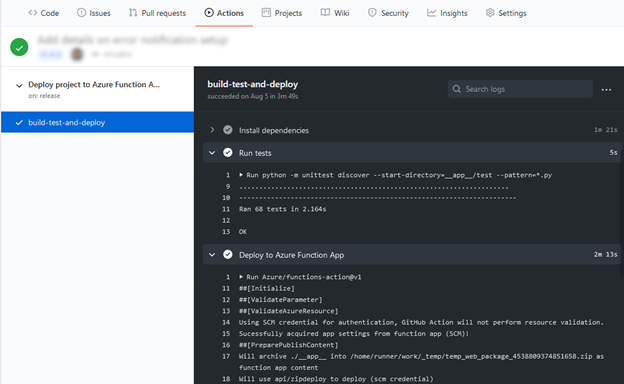Click log line number 17 in deploy step

point(226,356)
